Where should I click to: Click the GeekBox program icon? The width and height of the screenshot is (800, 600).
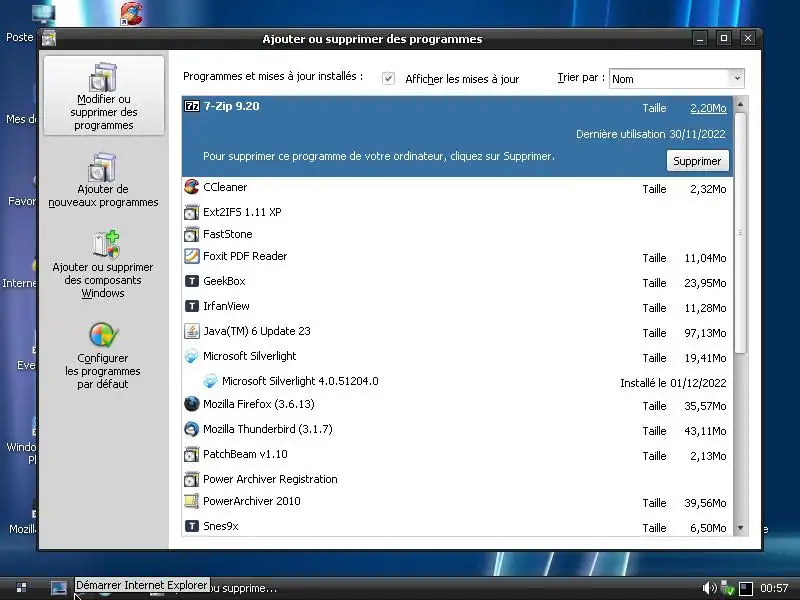point(192,281)
